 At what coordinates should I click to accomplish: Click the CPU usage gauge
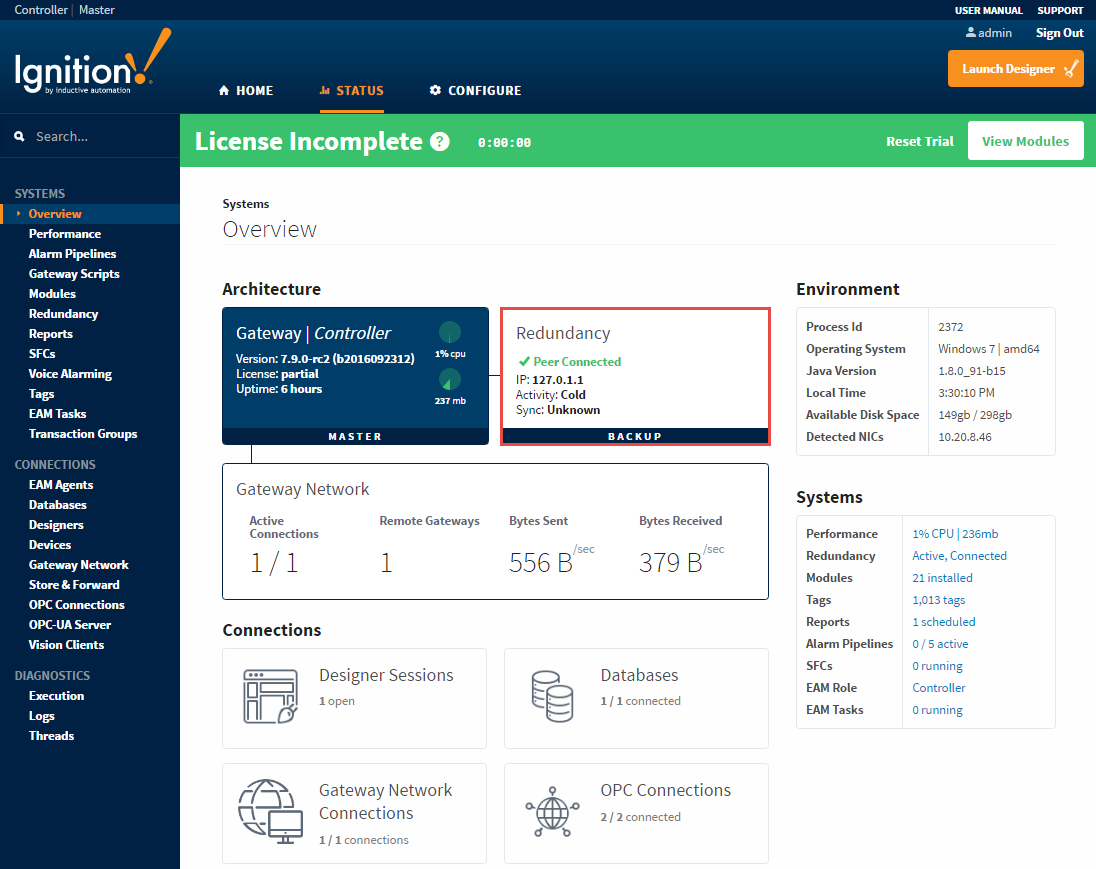tap(450, 333)
